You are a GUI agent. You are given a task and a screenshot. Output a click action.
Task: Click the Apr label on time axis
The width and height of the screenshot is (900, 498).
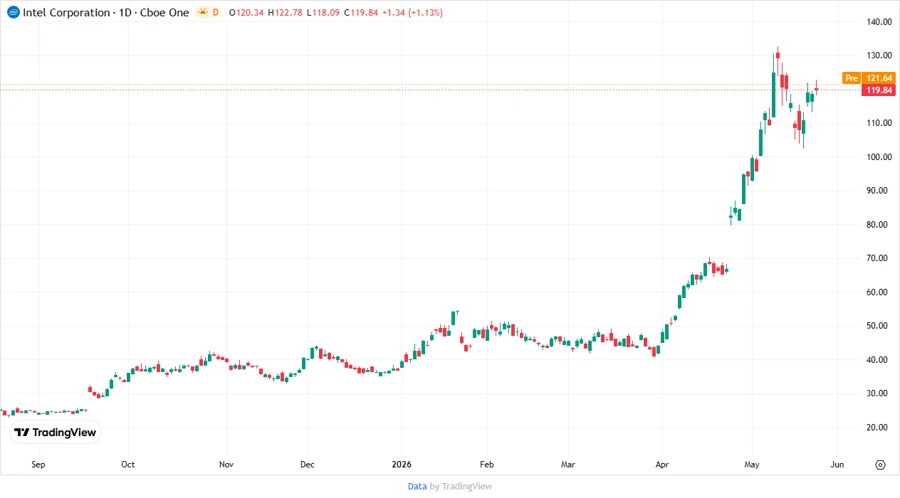coord(662,464)
